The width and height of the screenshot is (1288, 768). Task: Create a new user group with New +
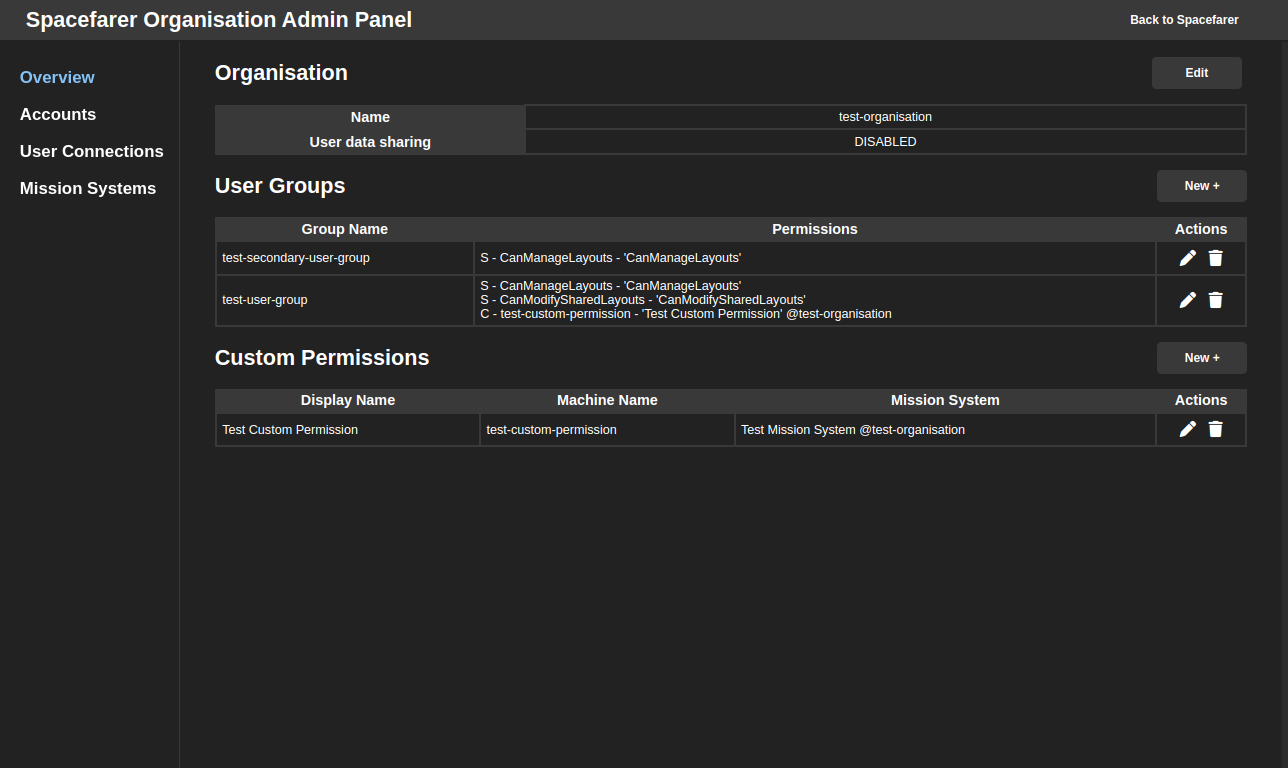point(1202,186)
